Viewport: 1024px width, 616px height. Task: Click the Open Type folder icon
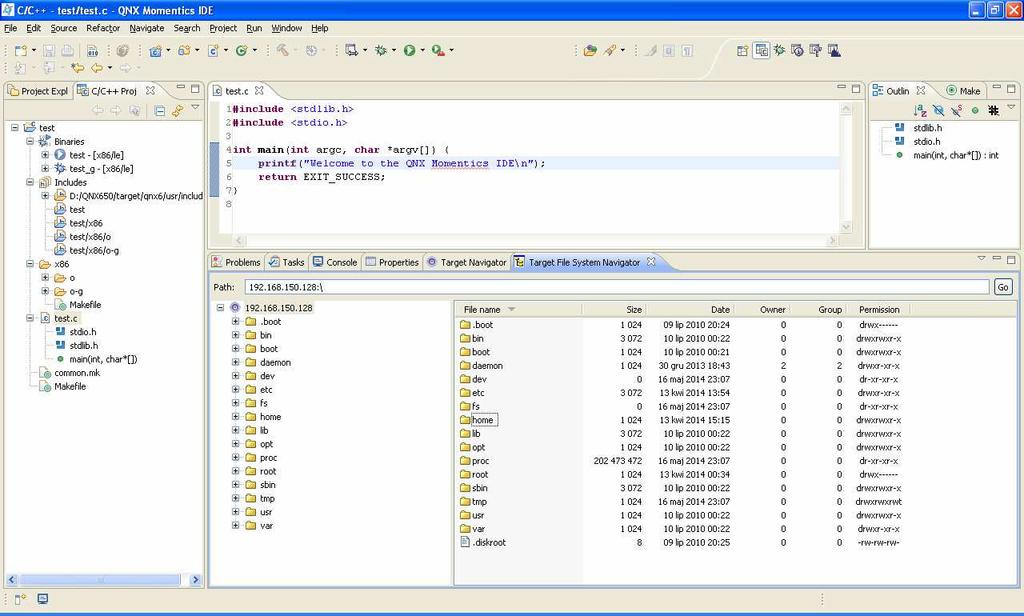(590, 50)
